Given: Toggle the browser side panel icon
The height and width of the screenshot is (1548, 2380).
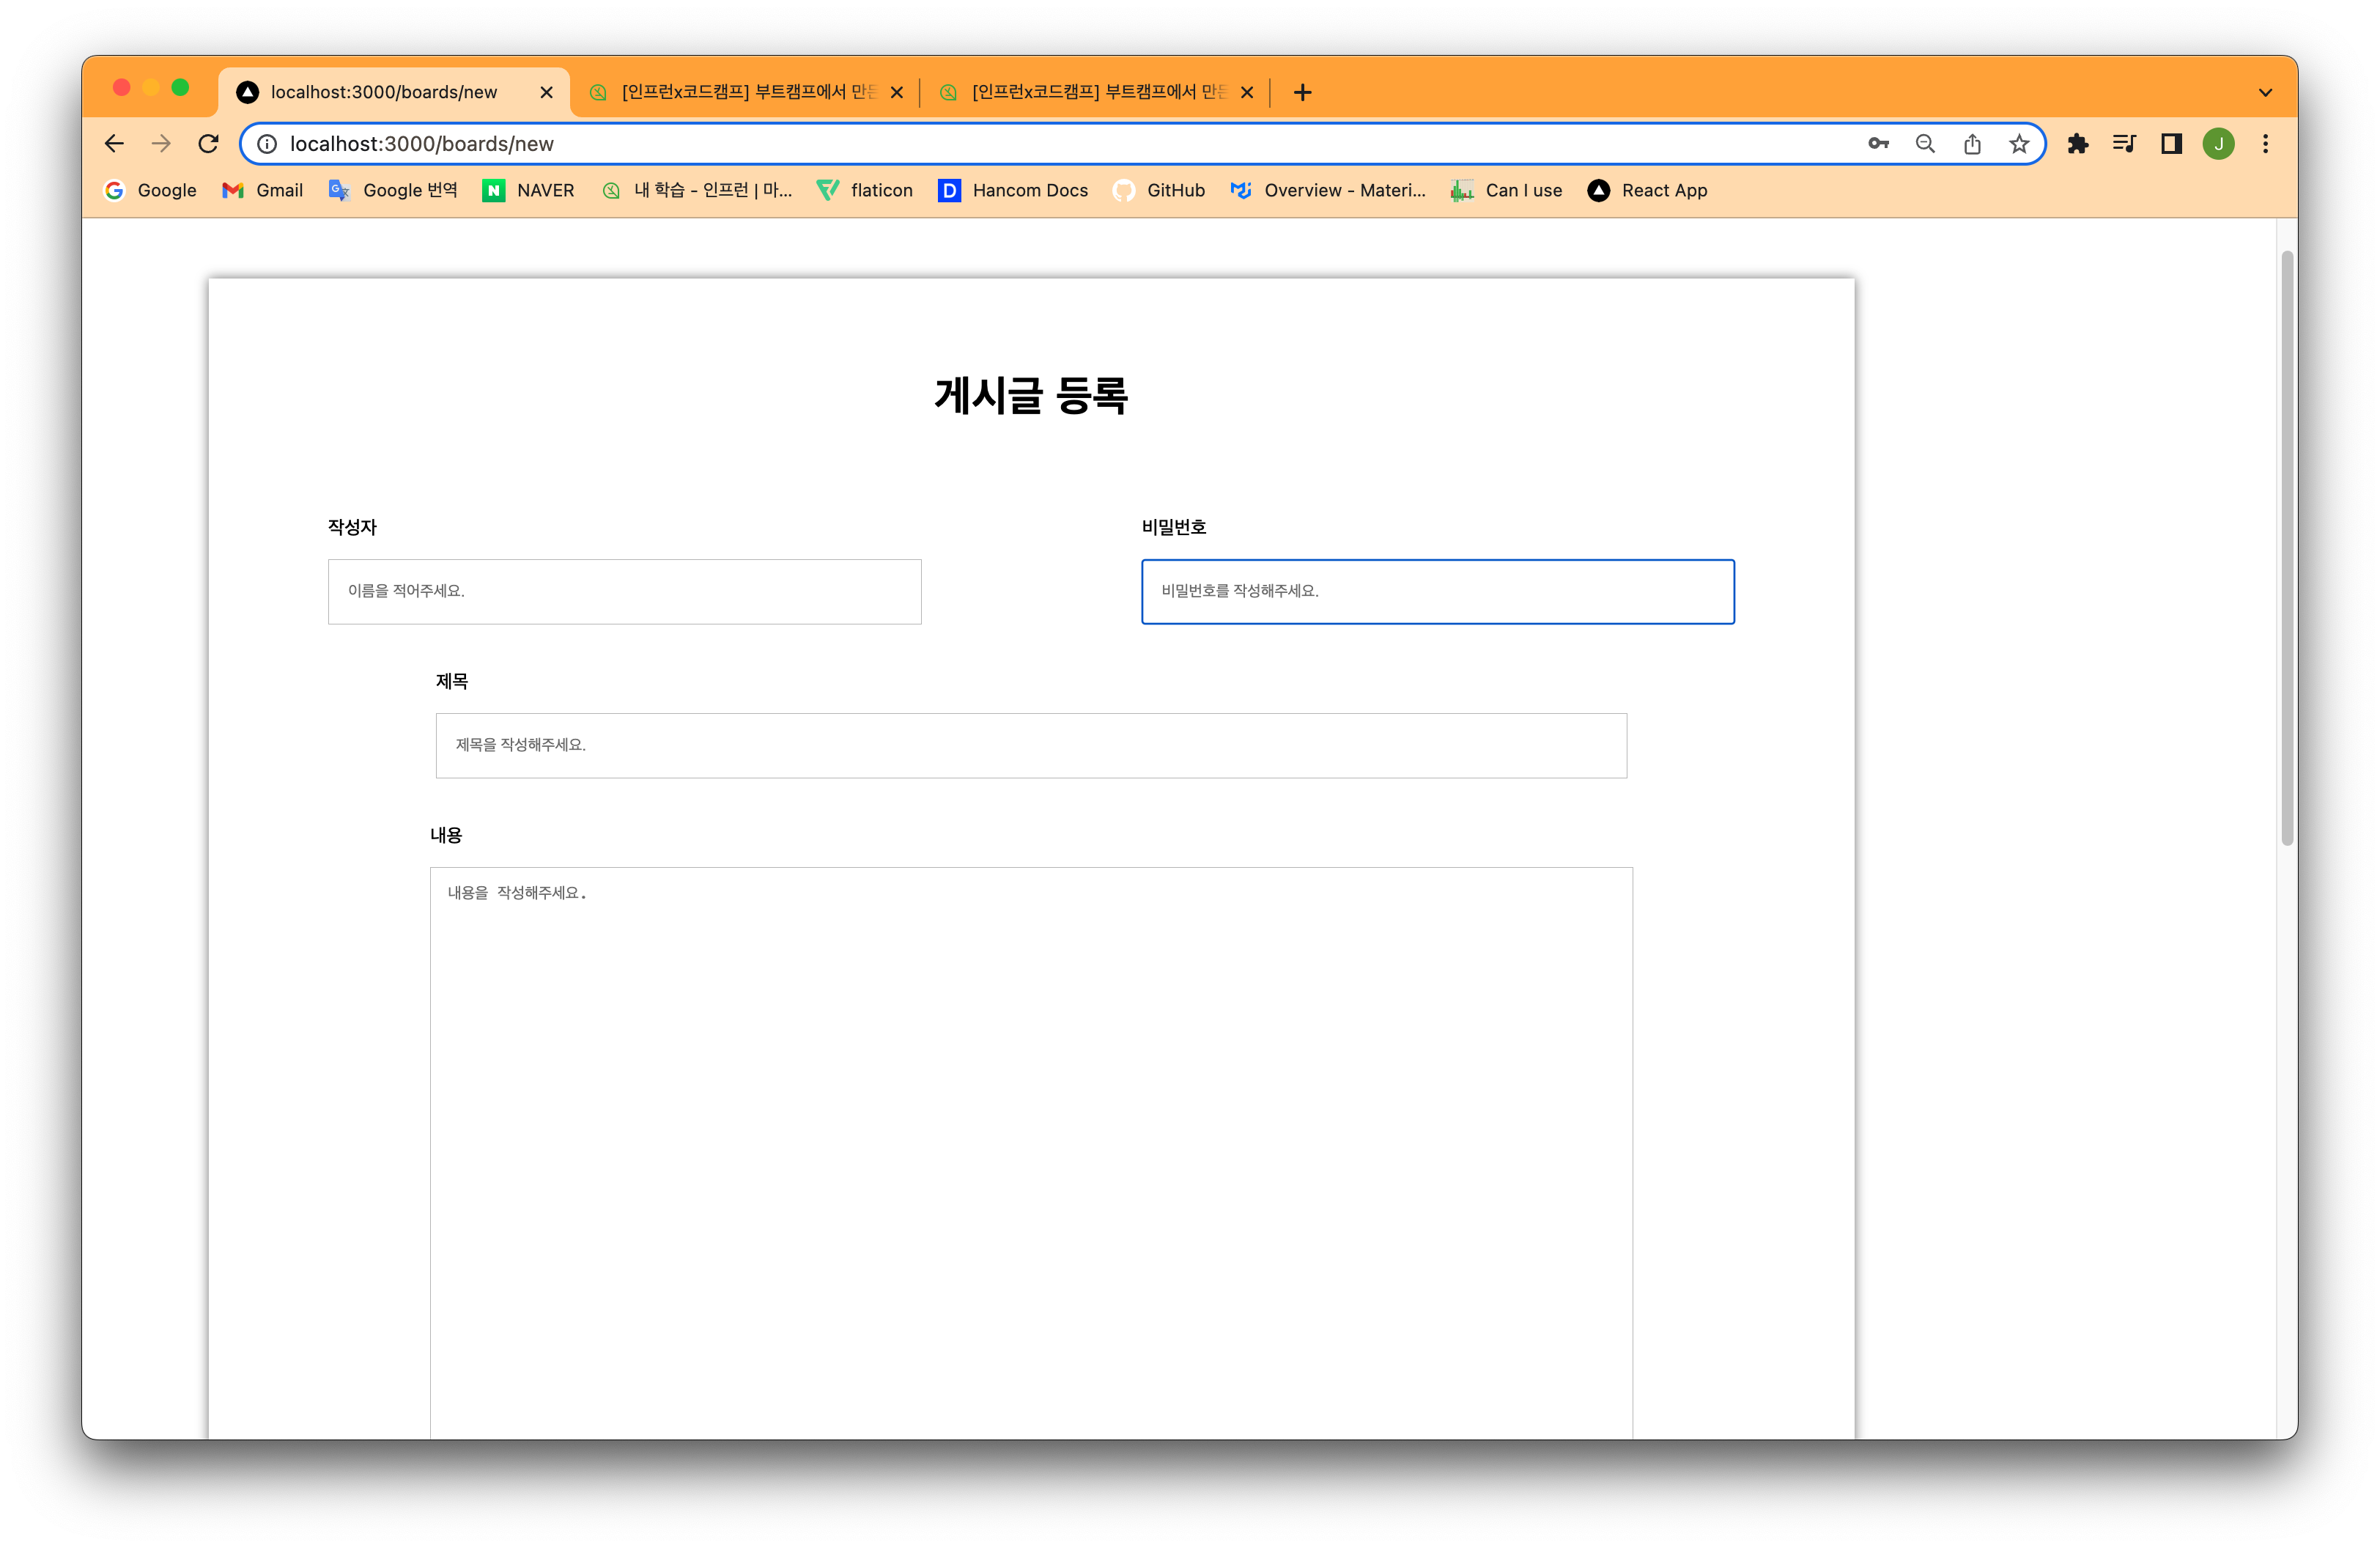Looking at the screenshot, I should point(2171,144).
